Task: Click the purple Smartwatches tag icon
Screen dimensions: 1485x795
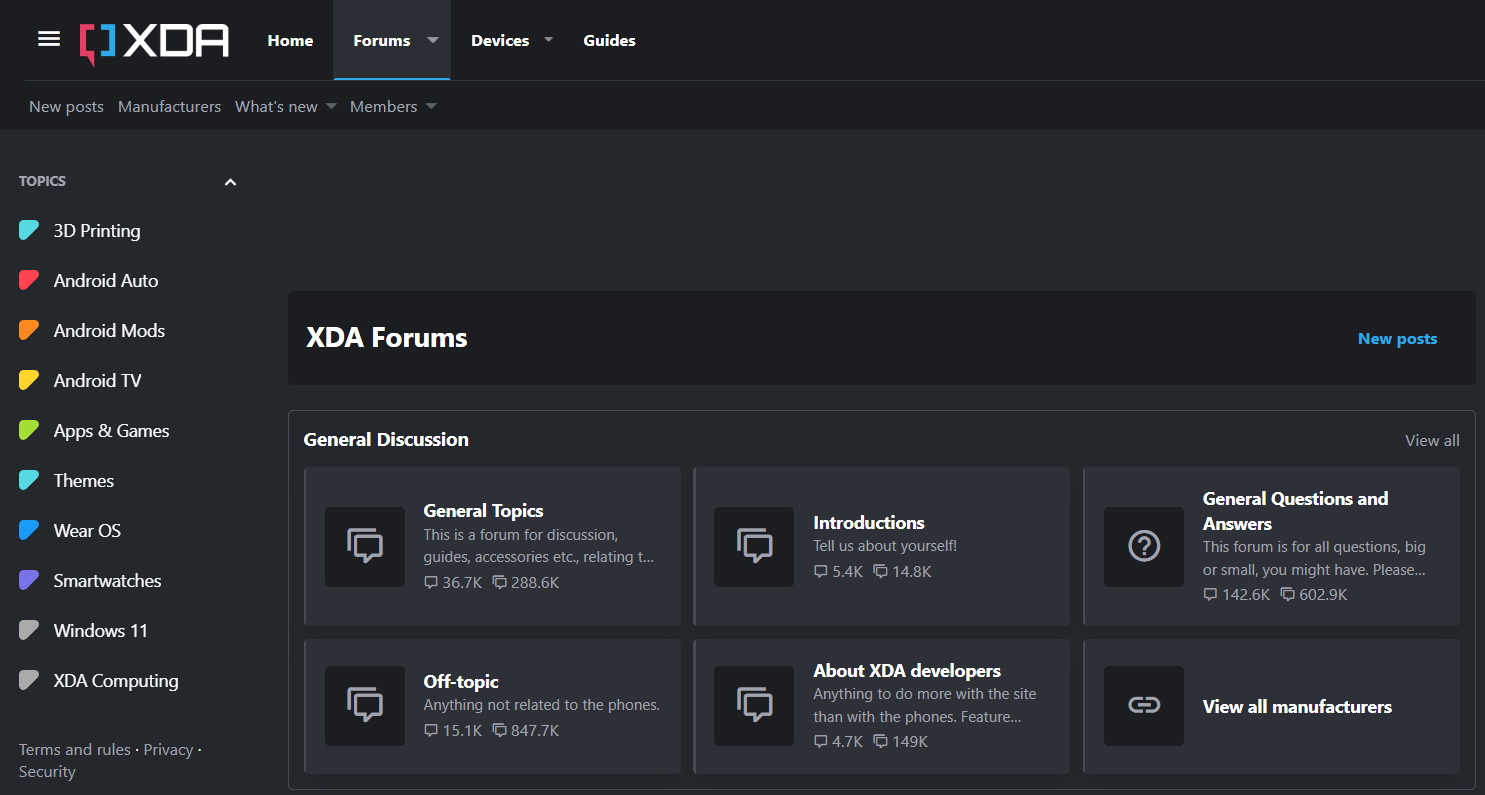Action: click(x=29, y=581)
